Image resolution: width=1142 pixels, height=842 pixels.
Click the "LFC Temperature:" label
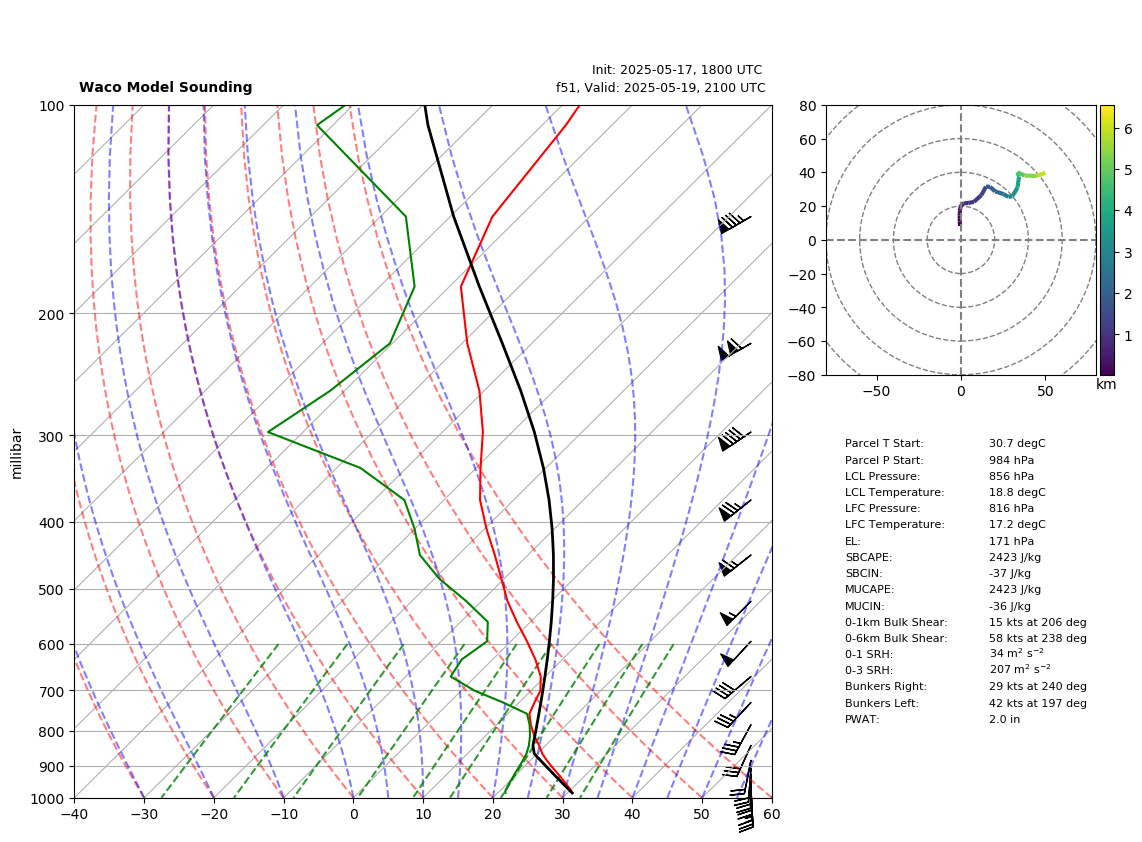click(x=894, y=524)
